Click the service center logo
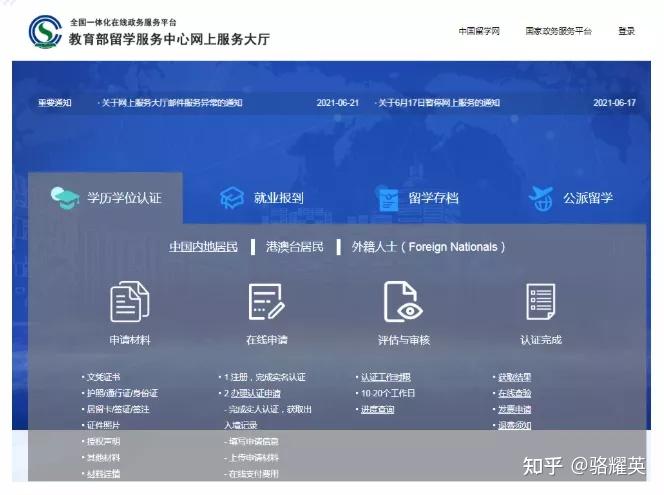 coord(45,32)
